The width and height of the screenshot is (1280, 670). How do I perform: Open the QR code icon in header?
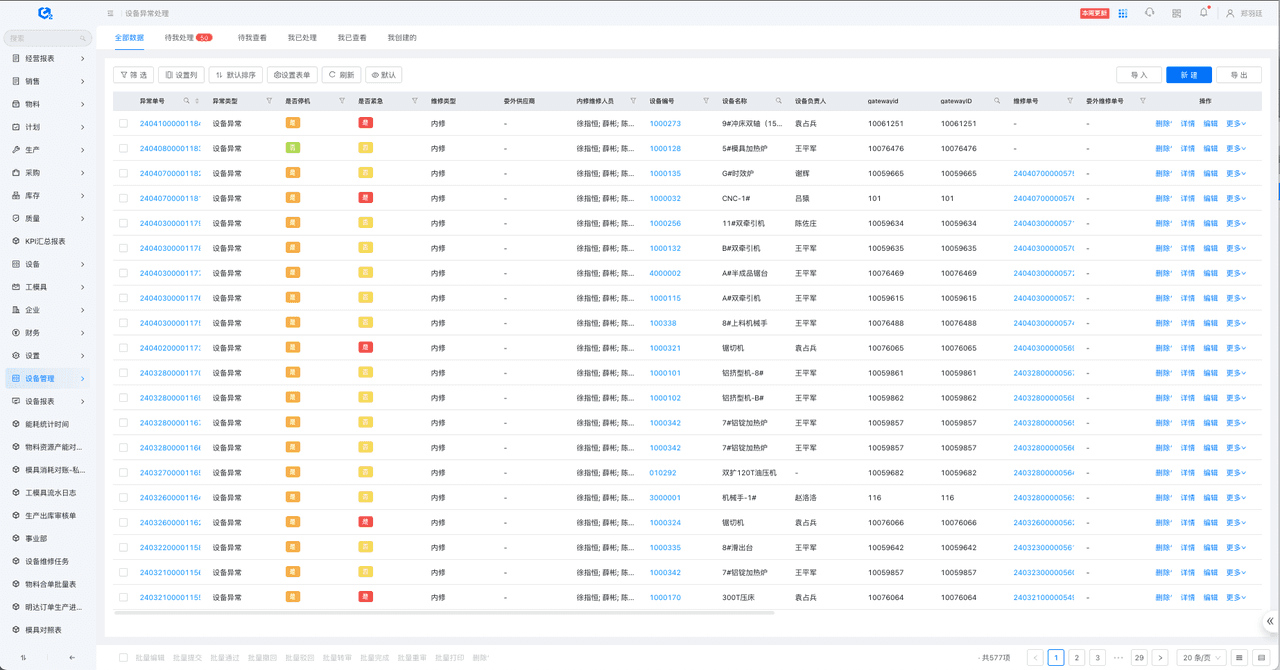click(x=1176, y=14)
